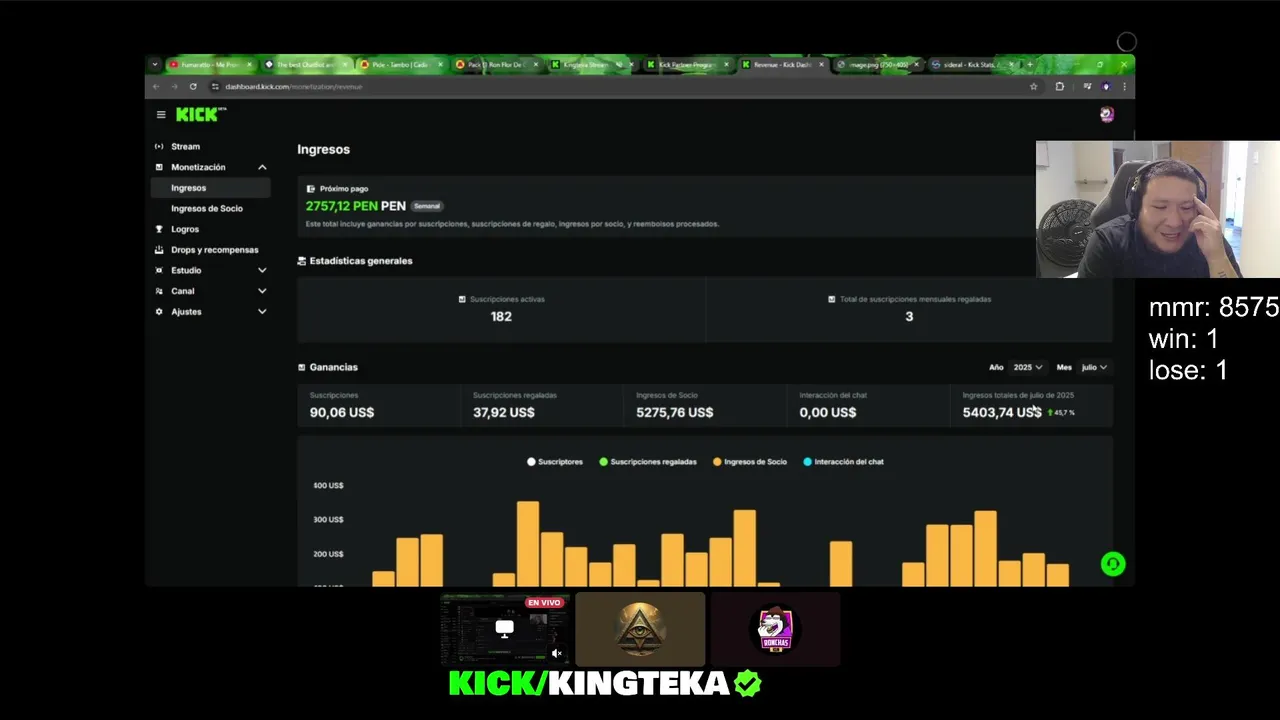Click the tallest orange bar in the earnings chart
Image resolution: width=1280 pixels, height=720 pixels.
coord(528,544)
